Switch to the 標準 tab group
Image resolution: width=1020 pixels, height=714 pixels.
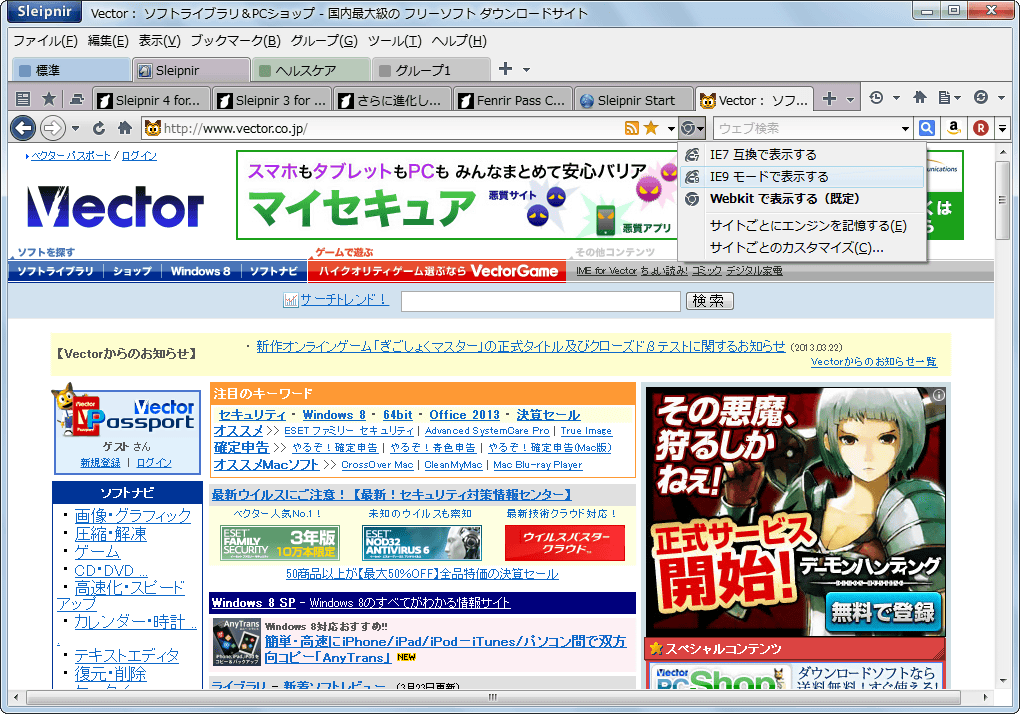pos(71,70)
